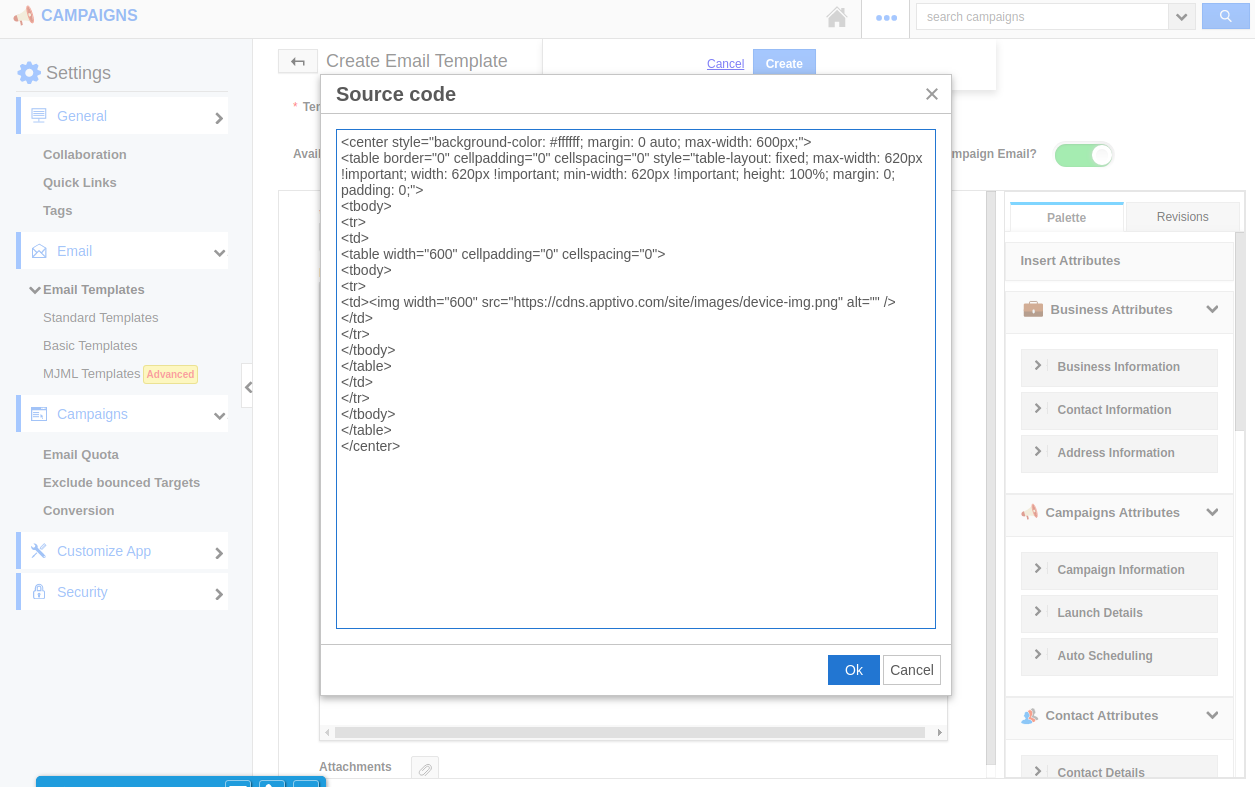The height and width of the screenshot is (787, 1255).
Task: Open Collaboration settings
Action: coord(85,155)
